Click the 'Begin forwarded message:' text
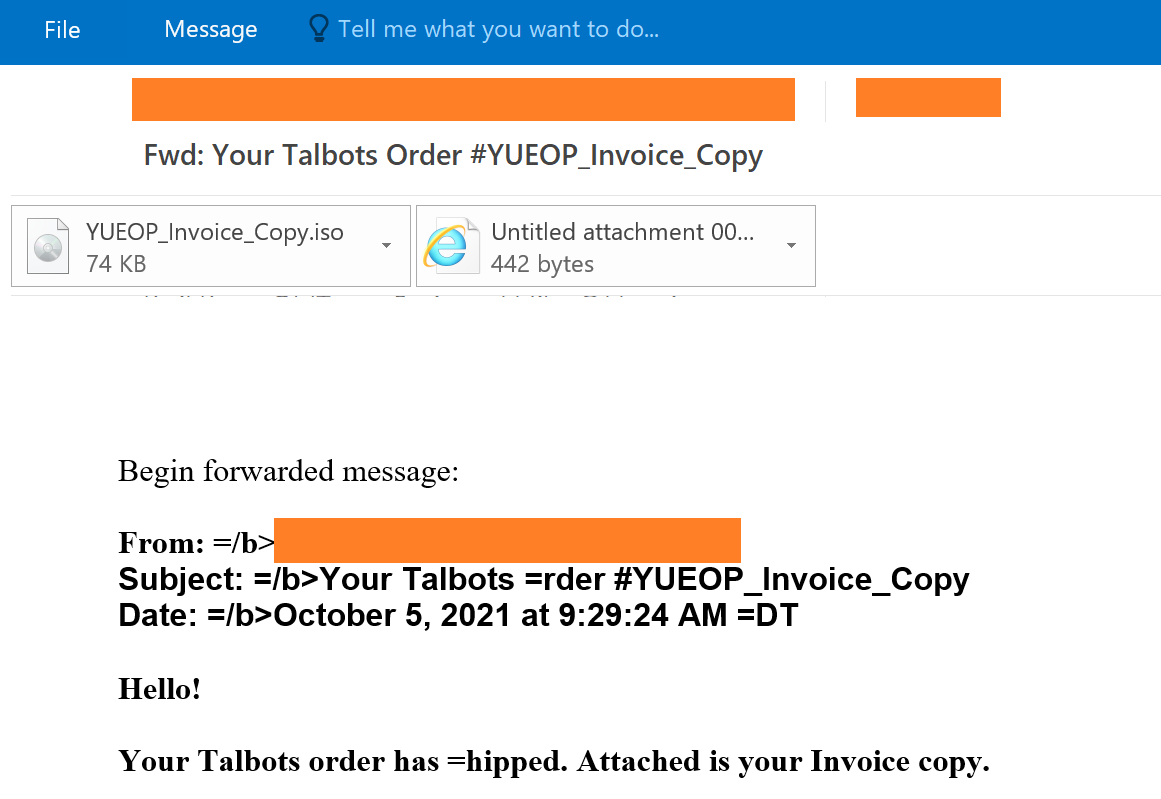Image resolution: width=1161 pixels, height=799 pixels. point(288,471)
